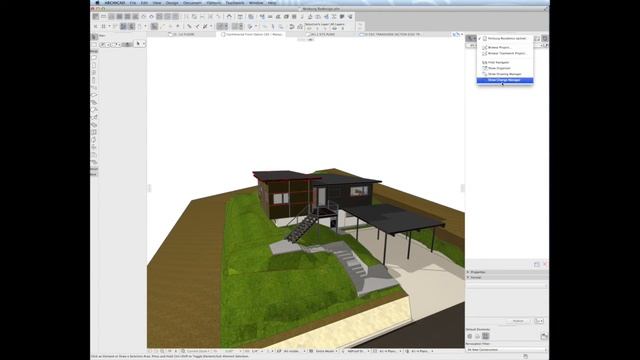Open the Renovation Filter dropdown
Image resolution: width=640 pixels, height=360 pixels.
point(507,350)
